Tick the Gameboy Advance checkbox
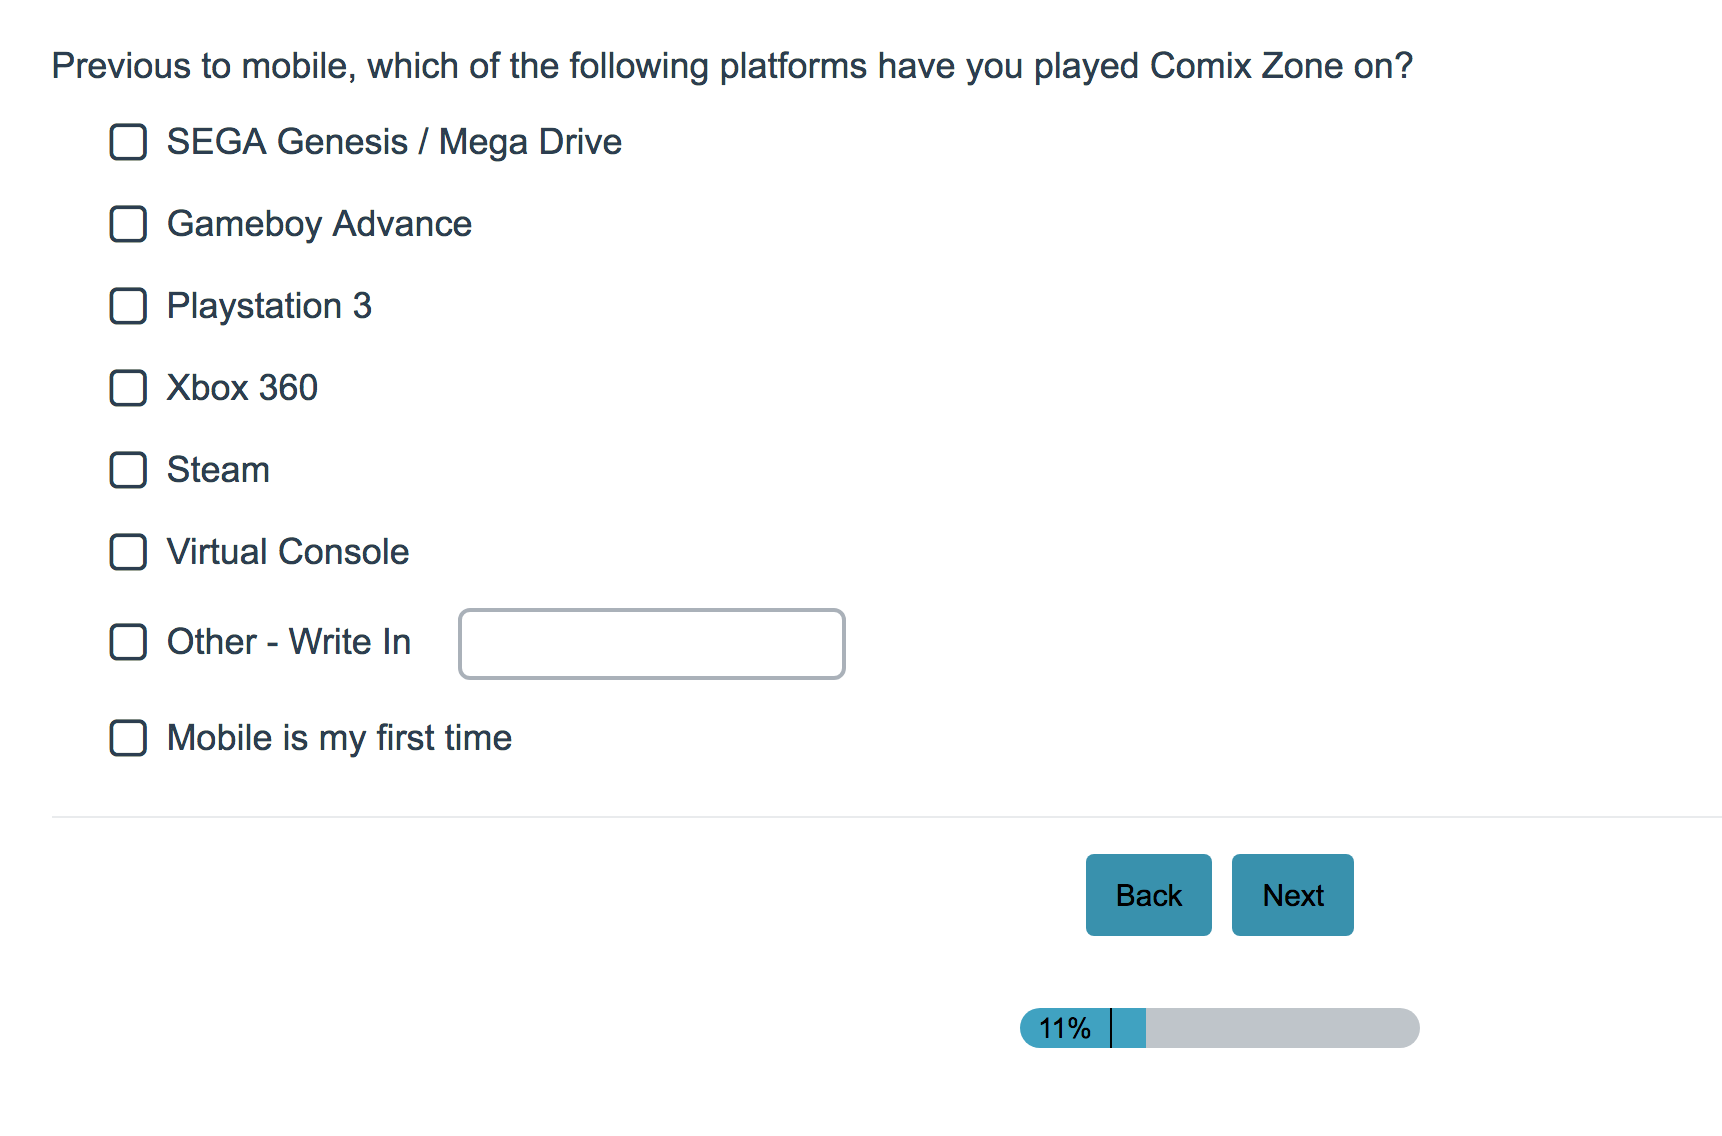 coord(128,224)
